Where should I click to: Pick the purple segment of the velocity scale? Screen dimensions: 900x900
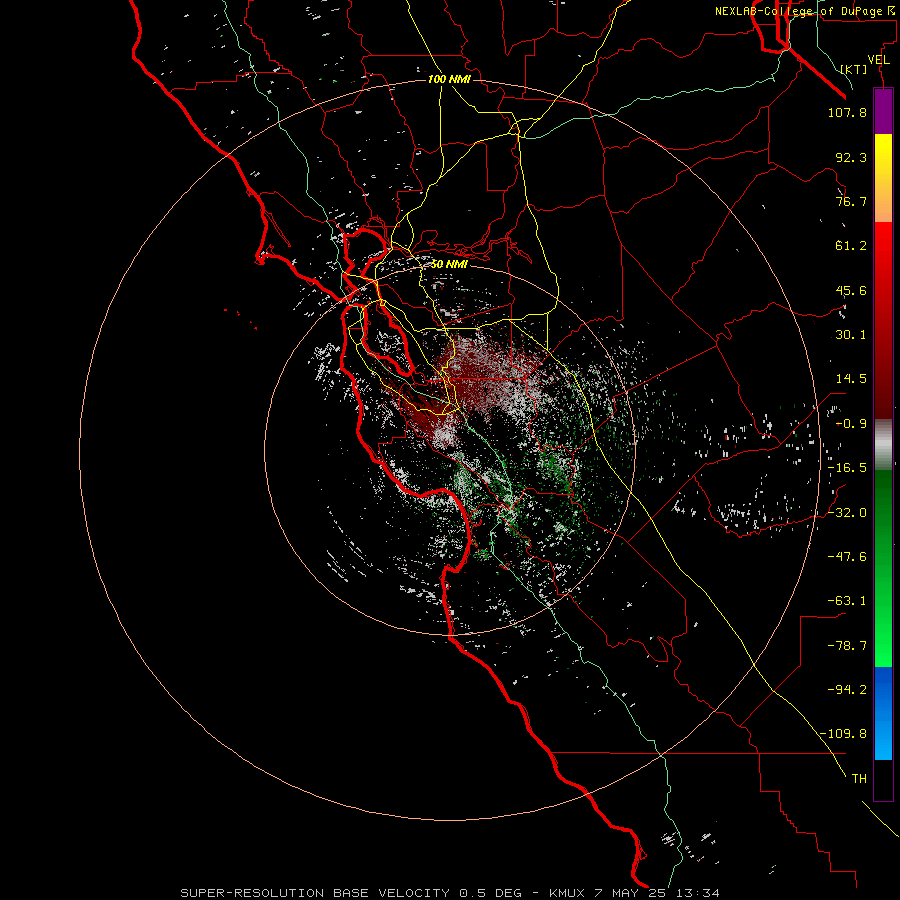[x=883, y=111]
